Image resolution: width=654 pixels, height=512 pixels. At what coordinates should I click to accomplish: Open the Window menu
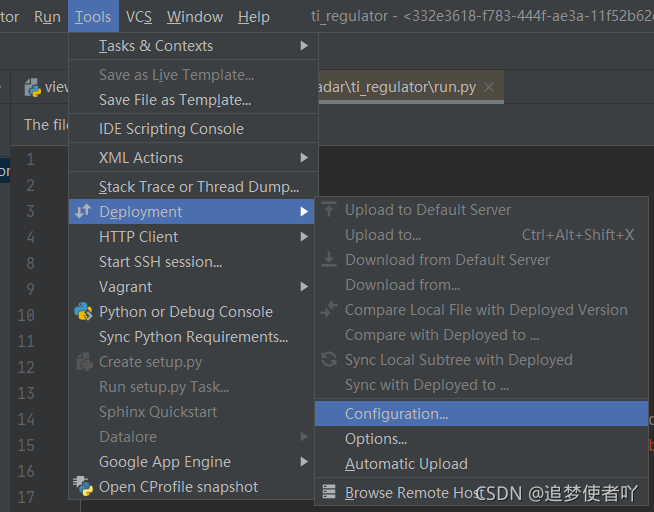point(195,17)
